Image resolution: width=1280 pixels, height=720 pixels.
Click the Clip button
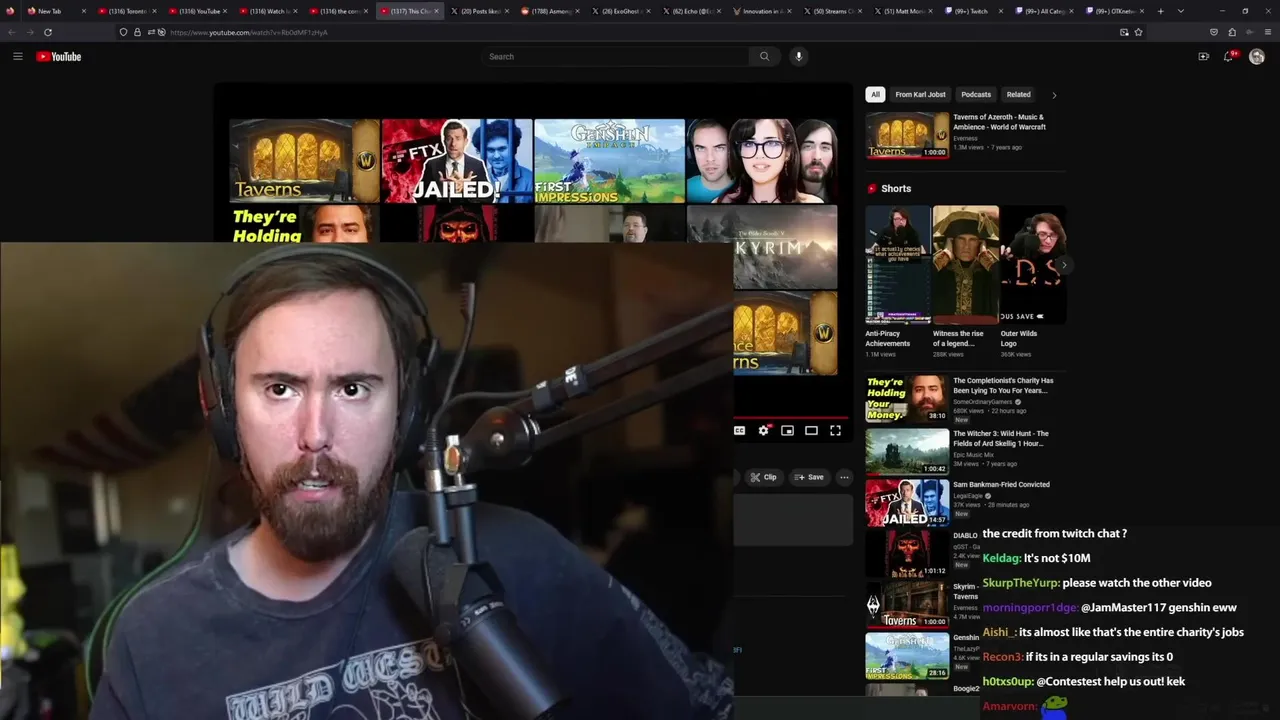(763, 477)
